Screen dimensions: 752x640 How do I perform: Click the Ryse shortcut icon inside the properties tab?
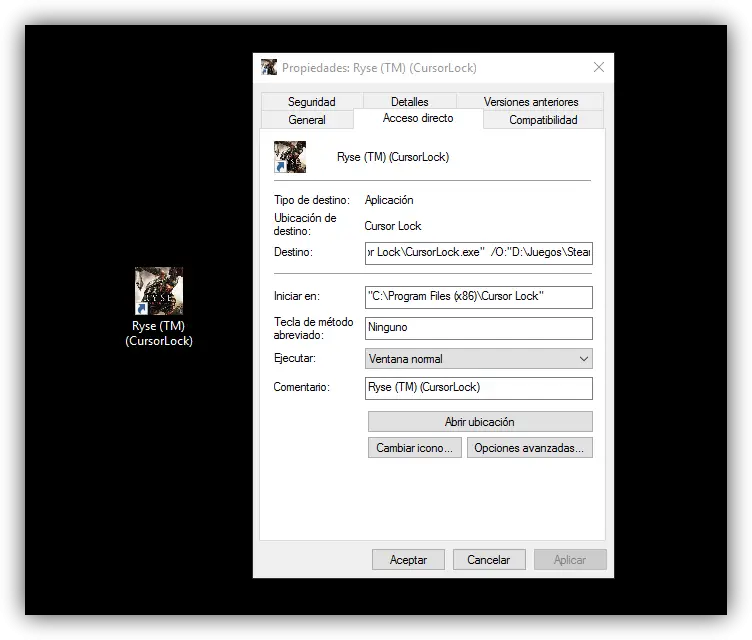pos(290,157)
